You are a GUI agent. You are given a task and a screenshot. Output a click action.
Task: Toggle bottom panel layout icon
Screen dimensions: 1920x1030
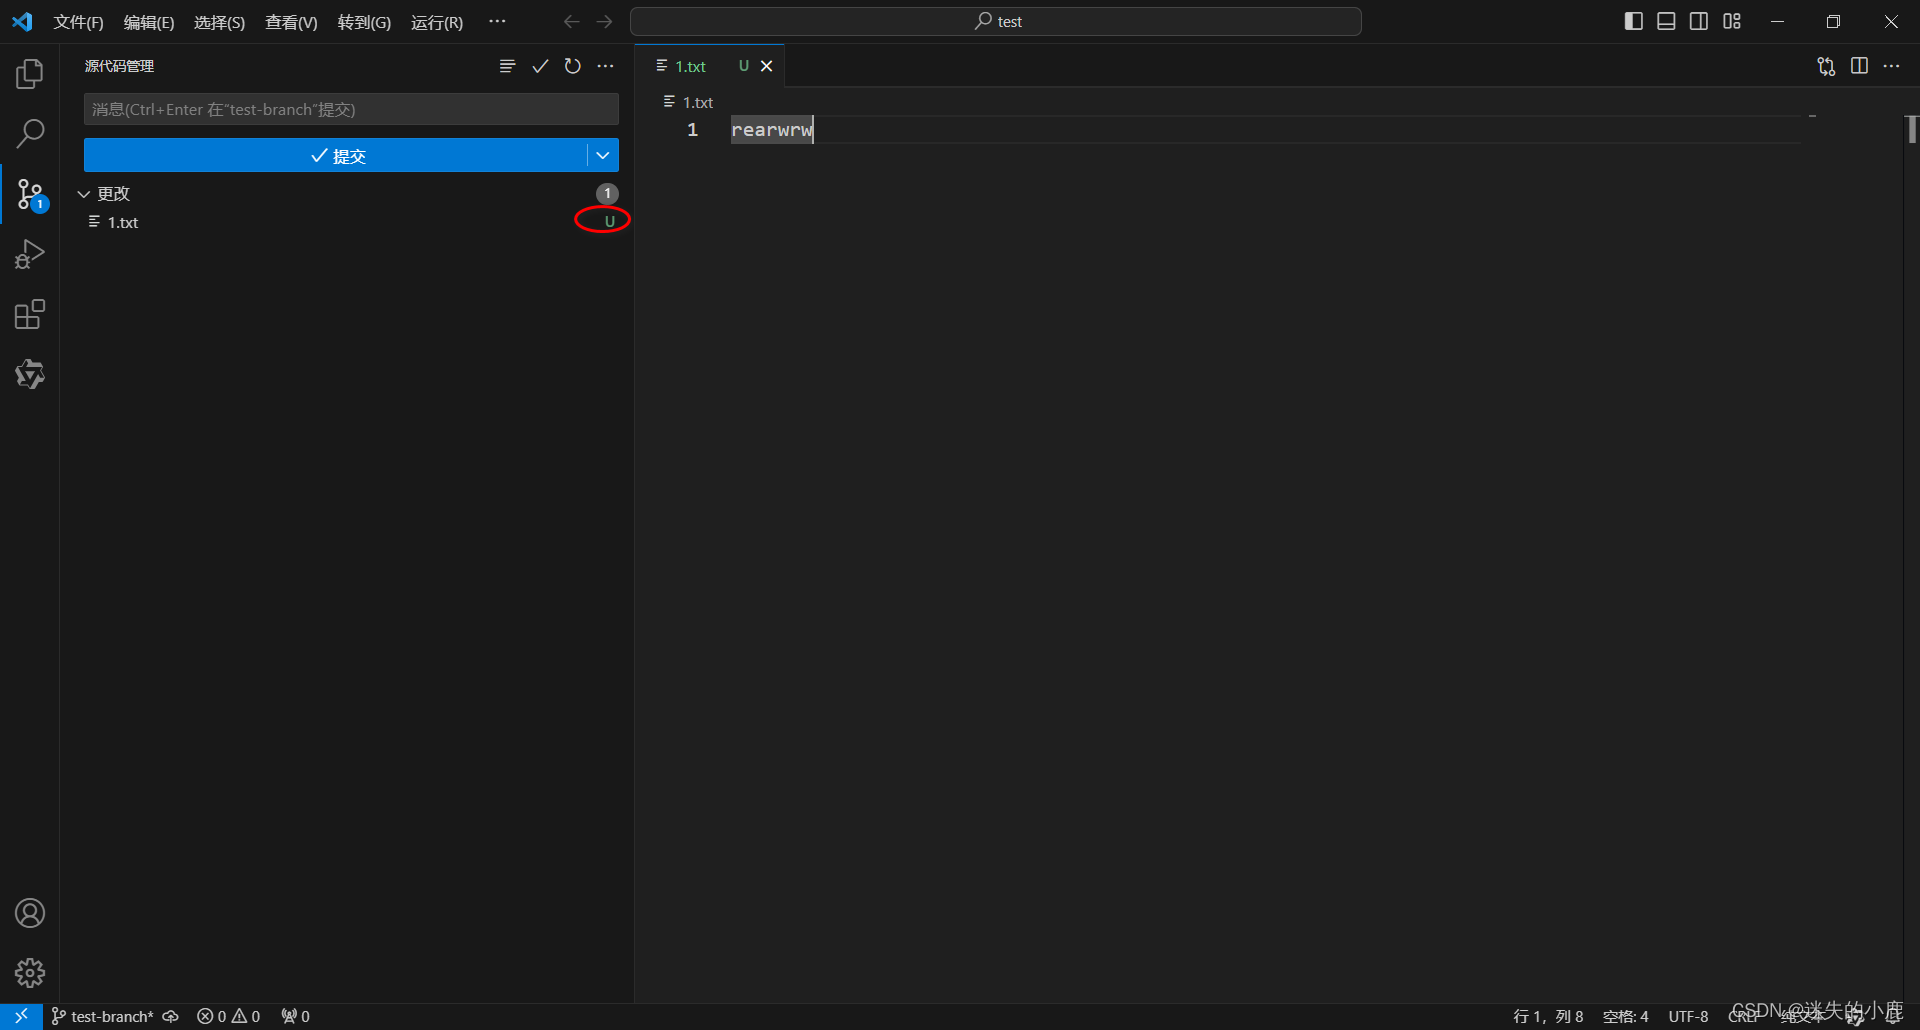point(1666,21)
